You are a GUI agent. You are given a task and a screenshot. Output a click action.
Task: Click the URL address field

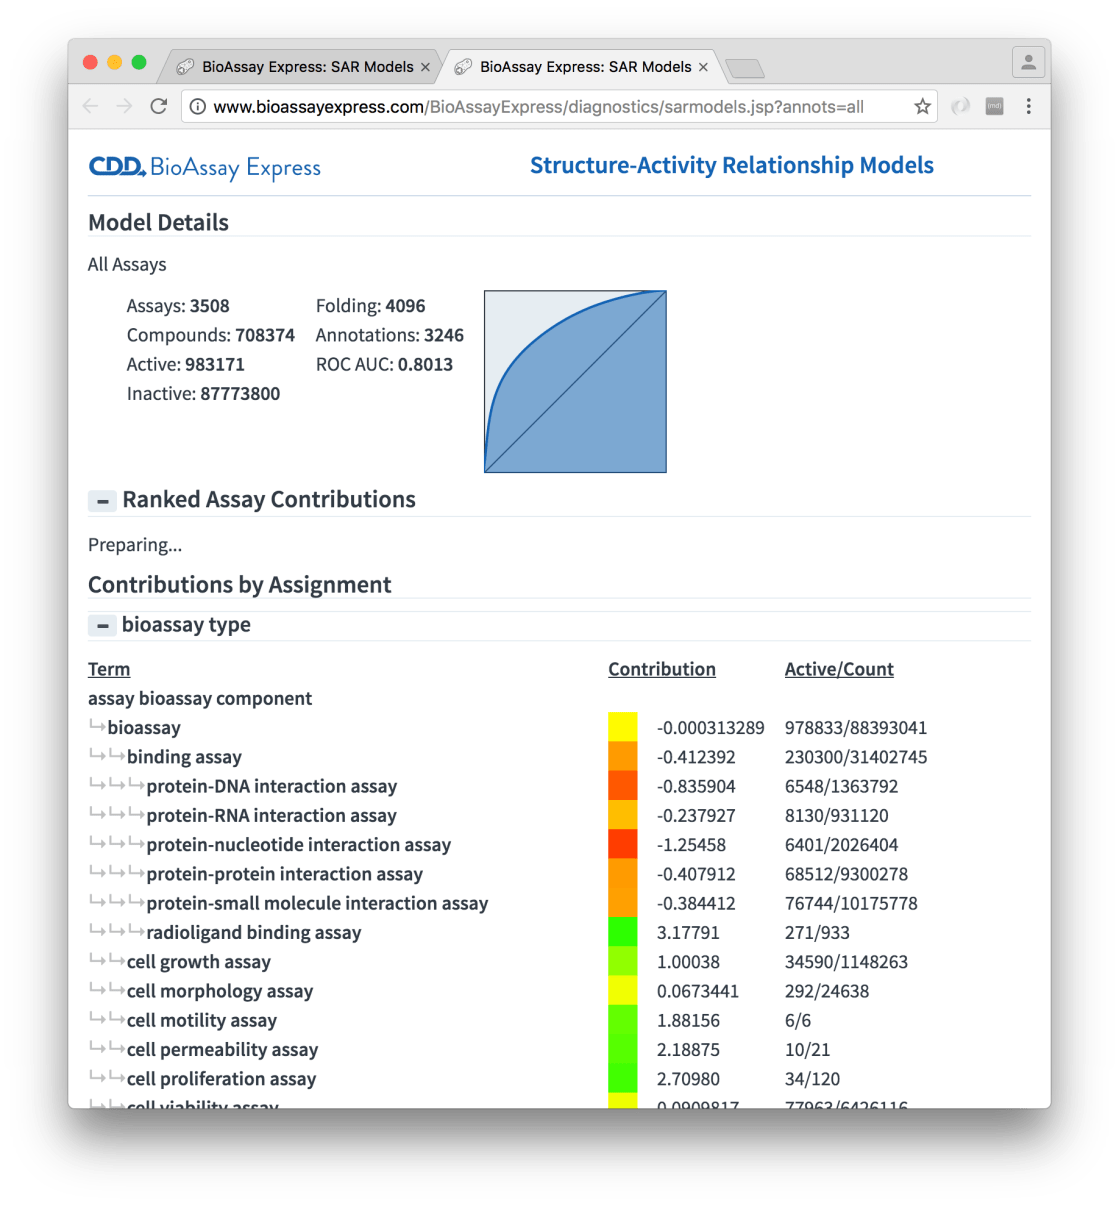click(550, 107)
